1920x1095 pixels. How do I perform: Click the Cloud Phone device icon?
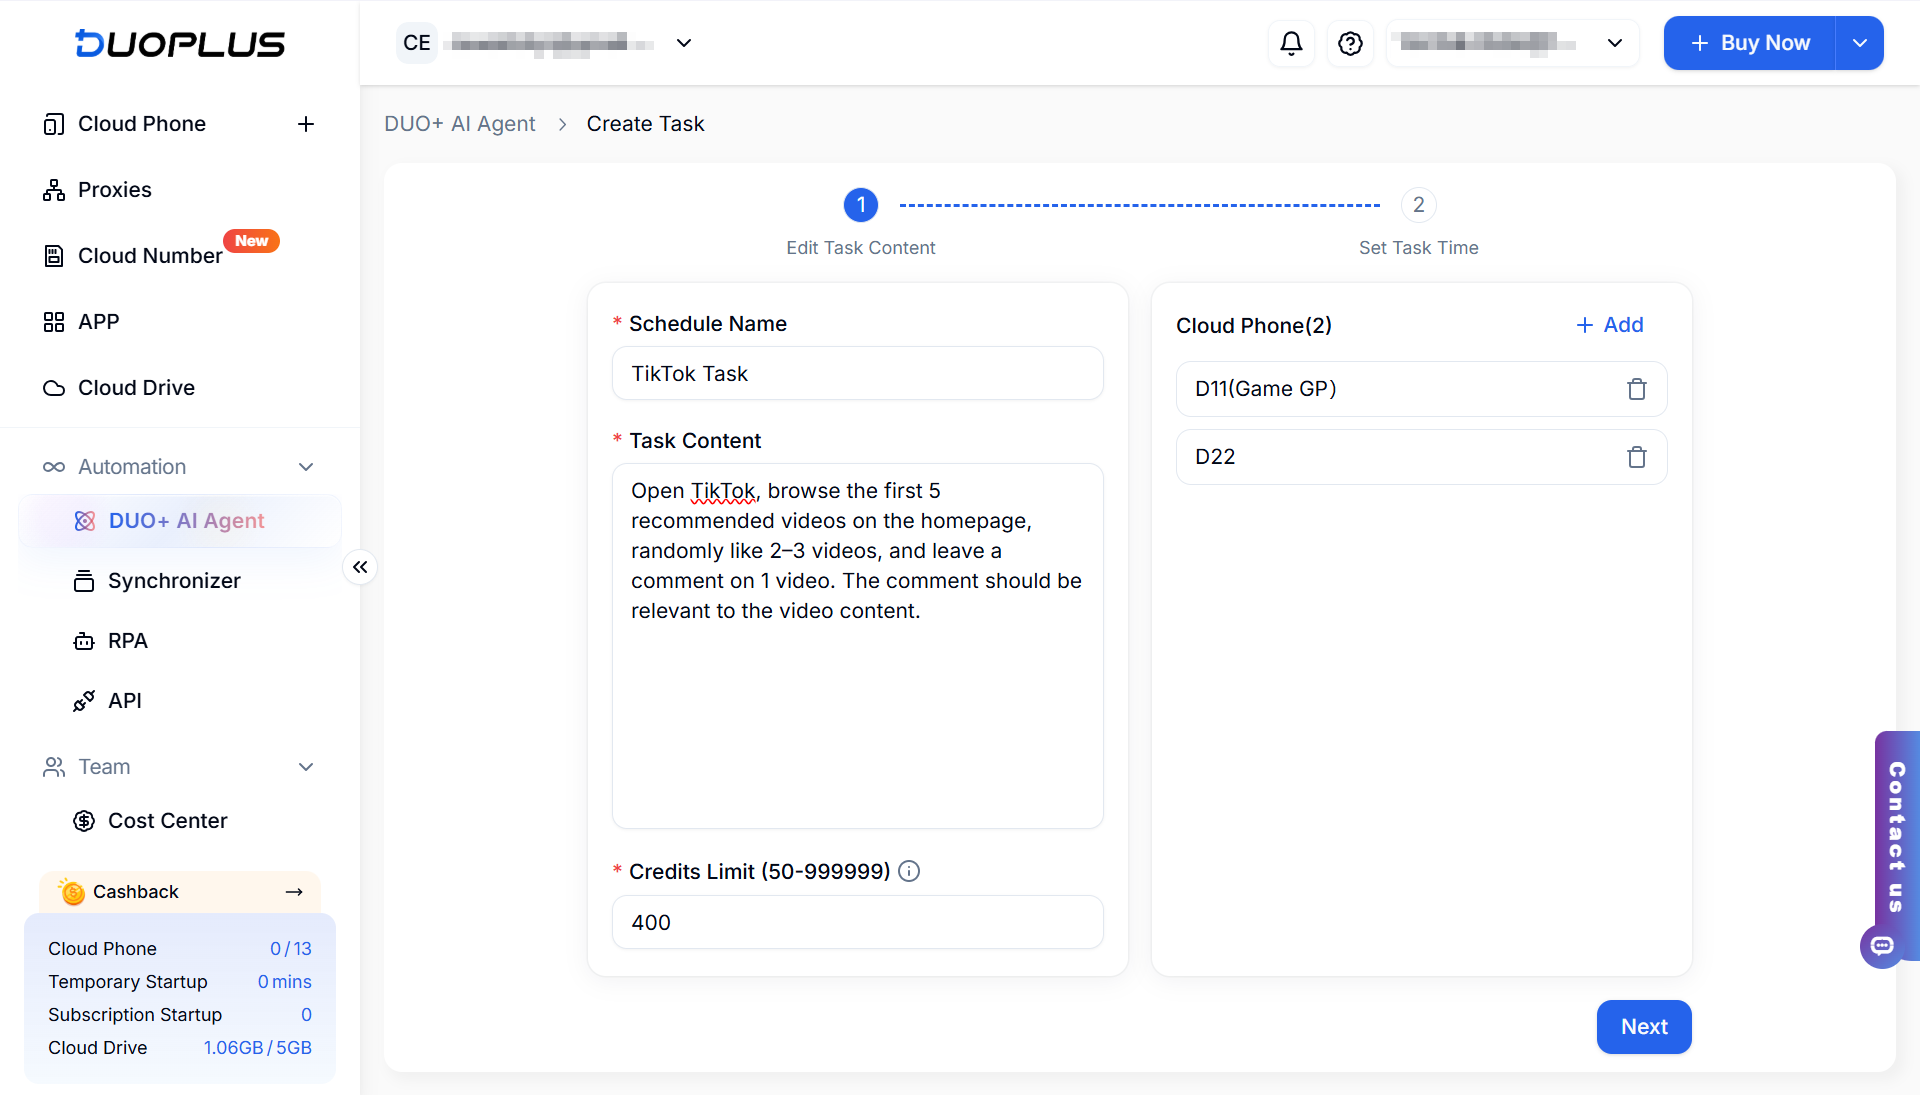pyautogui.click(x=54, y=124)
